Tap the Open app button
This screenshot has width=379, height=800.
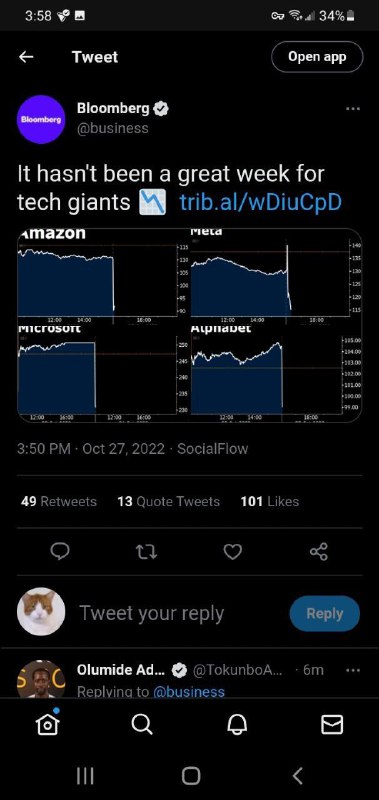tap(317, 57)
